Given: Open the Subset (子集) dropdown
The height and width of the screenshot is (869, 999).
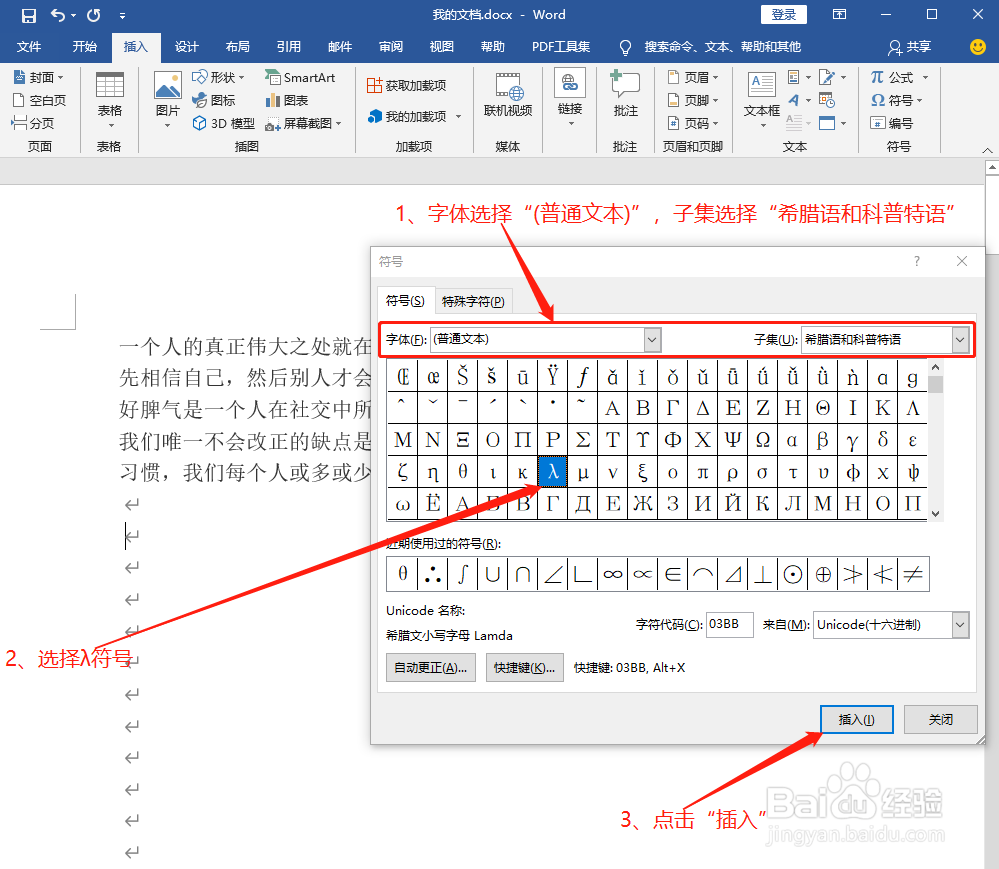Looking at the screenshot, I should [960, 340].
